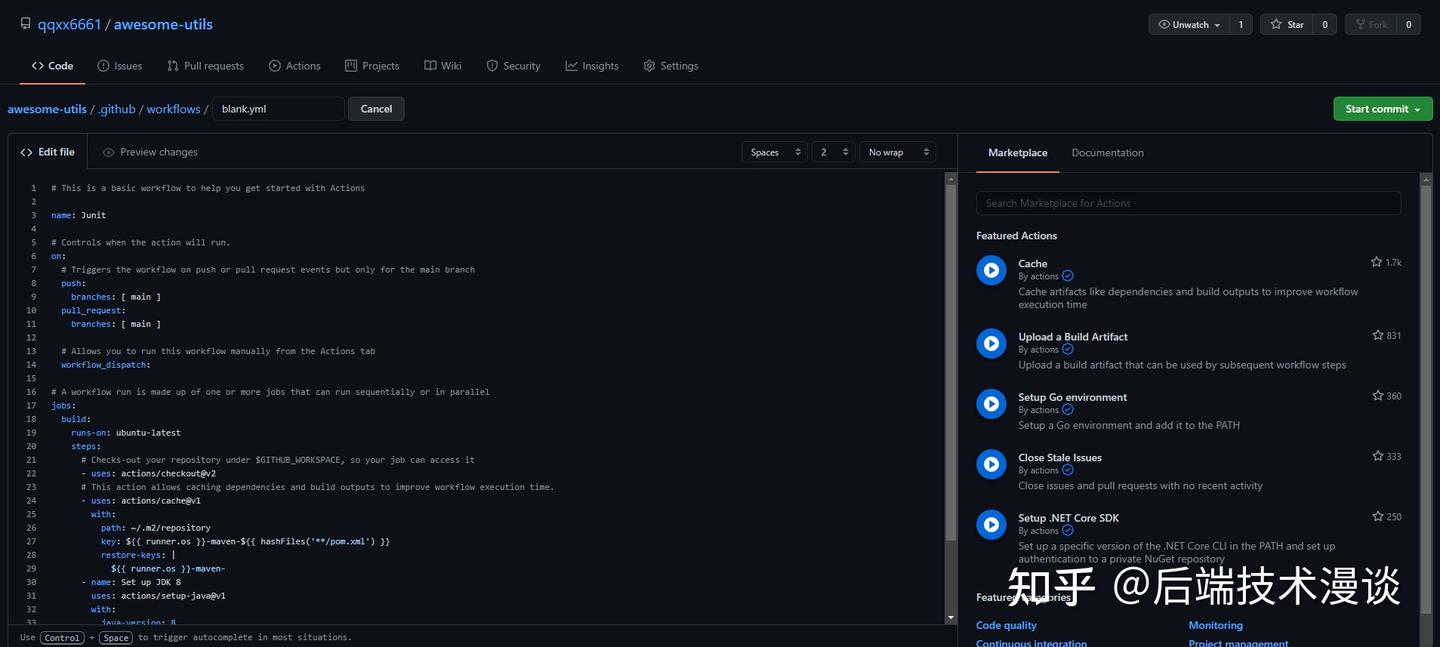The width and height of the screenshot is (1440, 647).
Task: Click verified badge under Setup Go environment
Action: click(1067, 410)
